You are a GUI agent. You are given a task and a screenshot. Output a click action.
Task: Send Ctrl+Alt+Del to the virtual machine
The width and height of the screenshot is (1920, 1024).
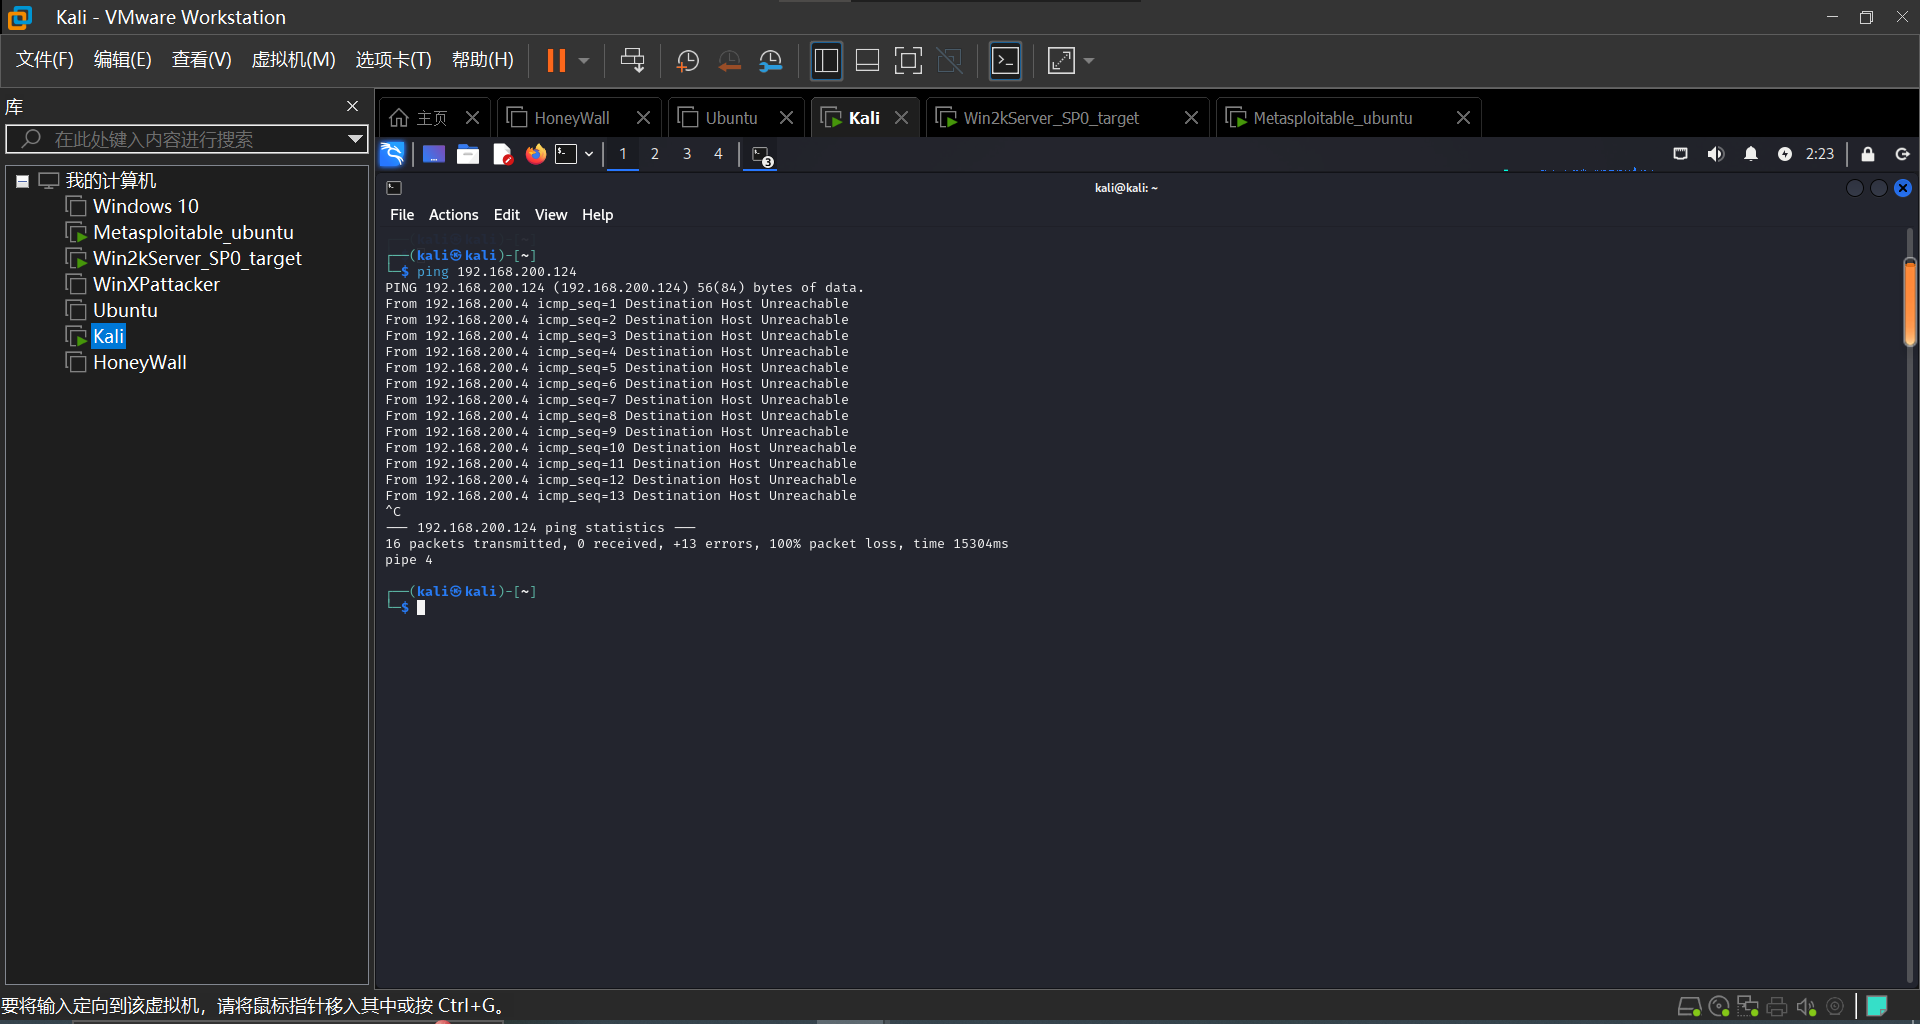click(x=632, y=61)
